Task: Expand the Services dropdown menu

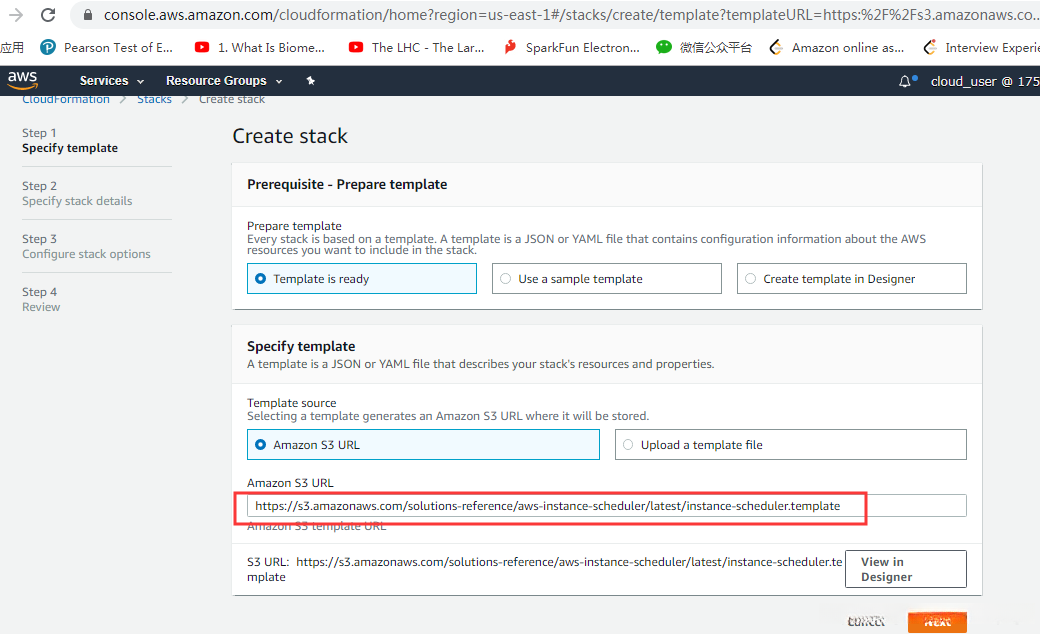Action: pos(112,81)
